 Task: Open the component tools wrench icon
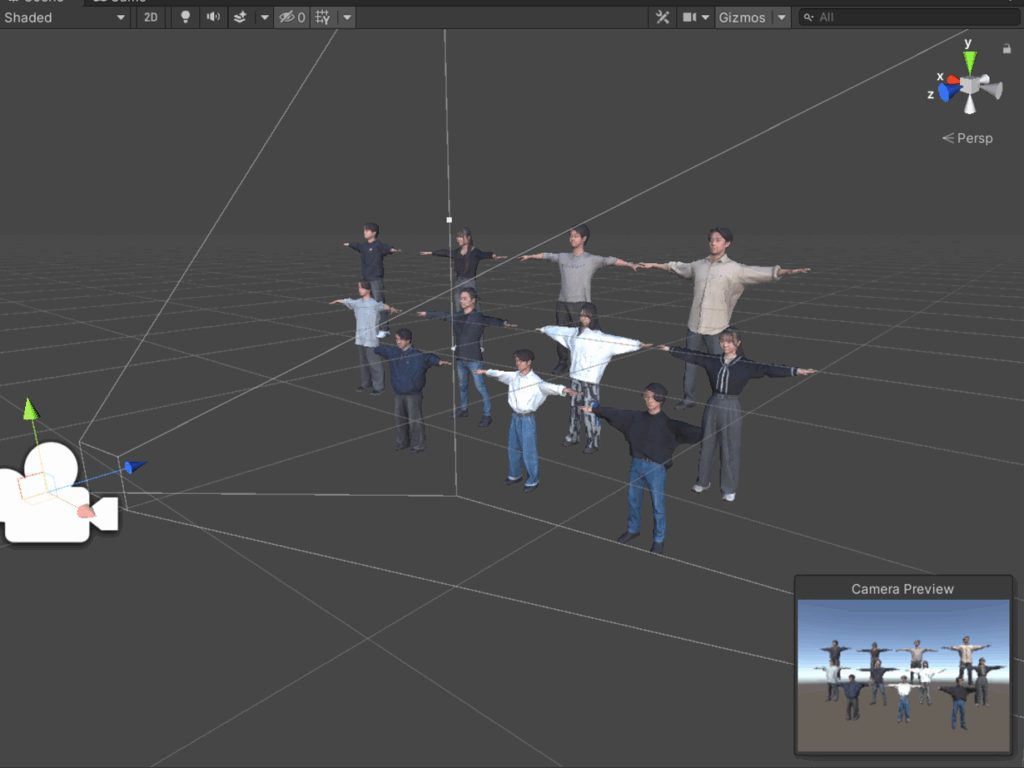point(662,17)
